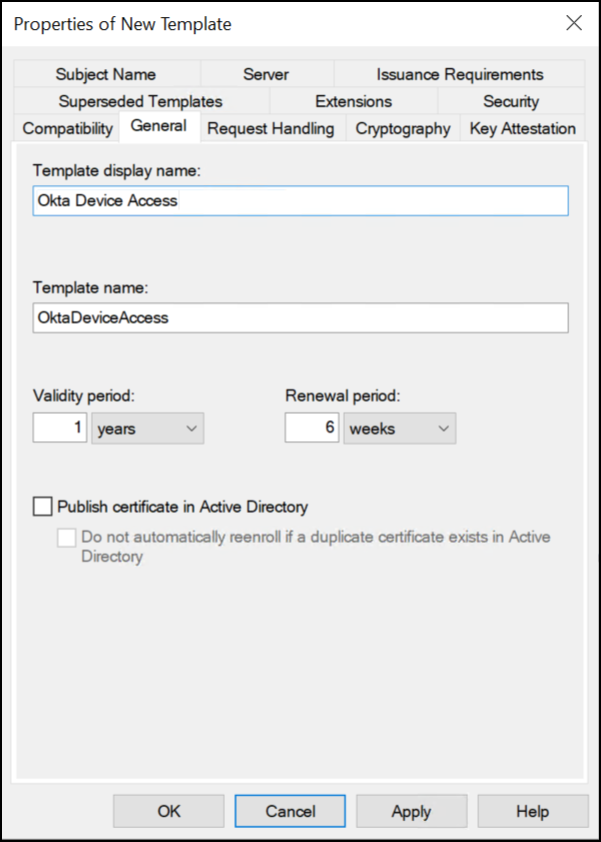Select the Superseded Templates tab
Viewport: 601px width, 842px height.
click(x=141, y=101)
